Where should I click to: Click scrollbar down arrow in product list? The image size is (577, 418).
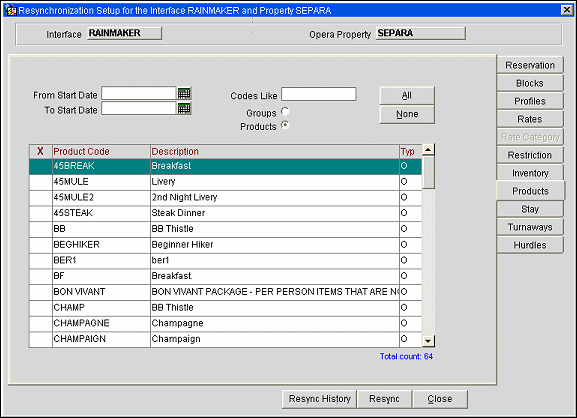coord(428,341)
